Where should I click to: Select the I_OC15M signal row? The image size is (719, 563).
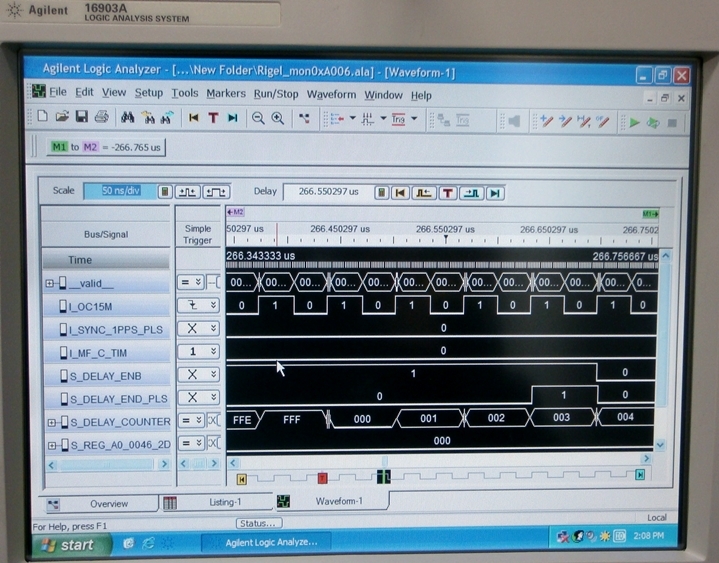click(106, 306)
